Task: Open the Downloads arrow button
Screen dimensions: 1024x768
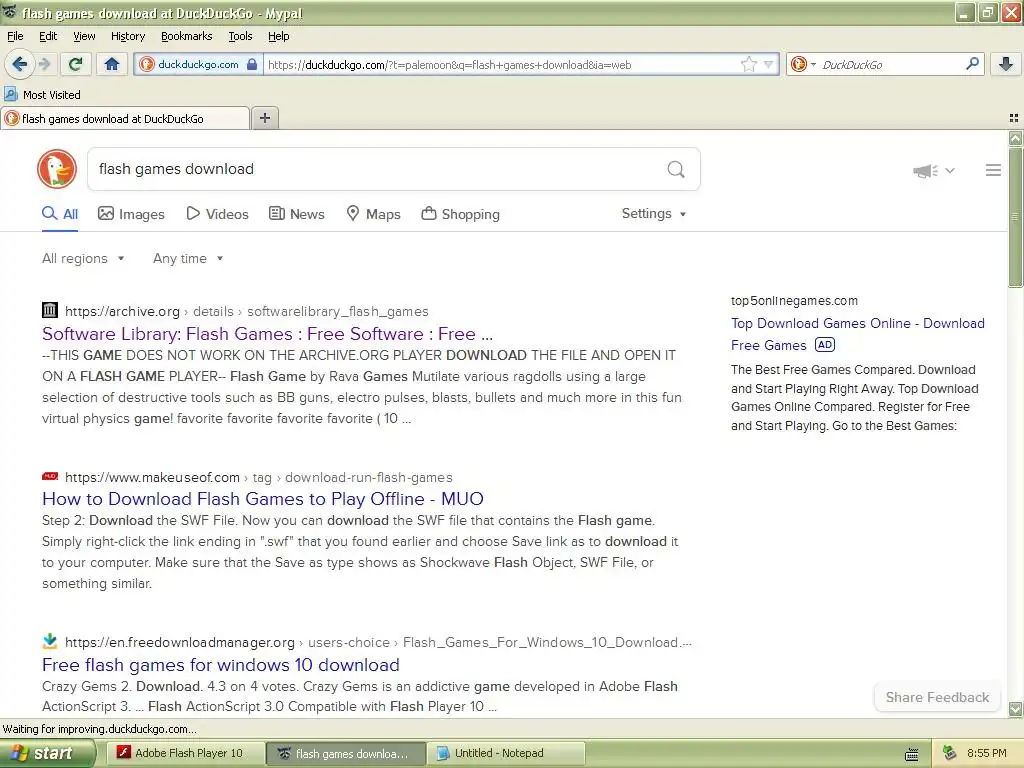Action: coord(1006,64)
